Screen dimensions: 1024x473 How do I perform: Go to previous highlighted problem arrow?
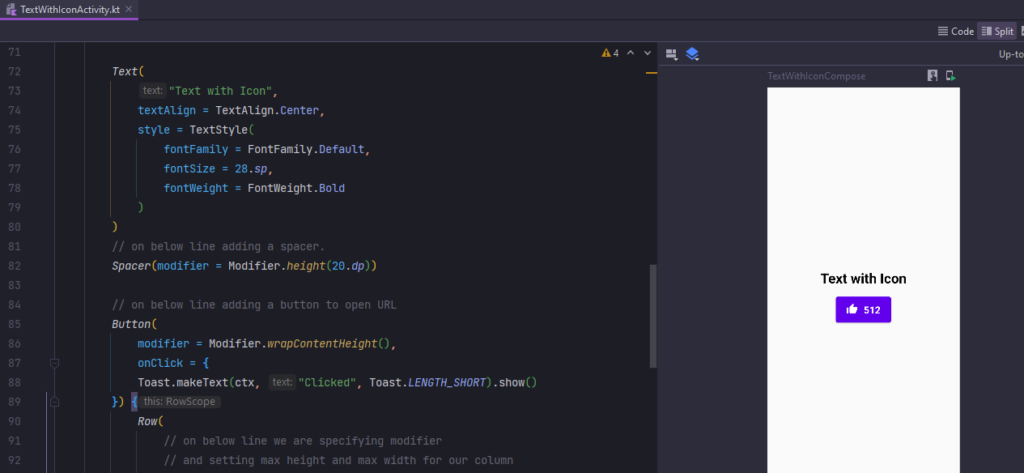coord(630,53)
